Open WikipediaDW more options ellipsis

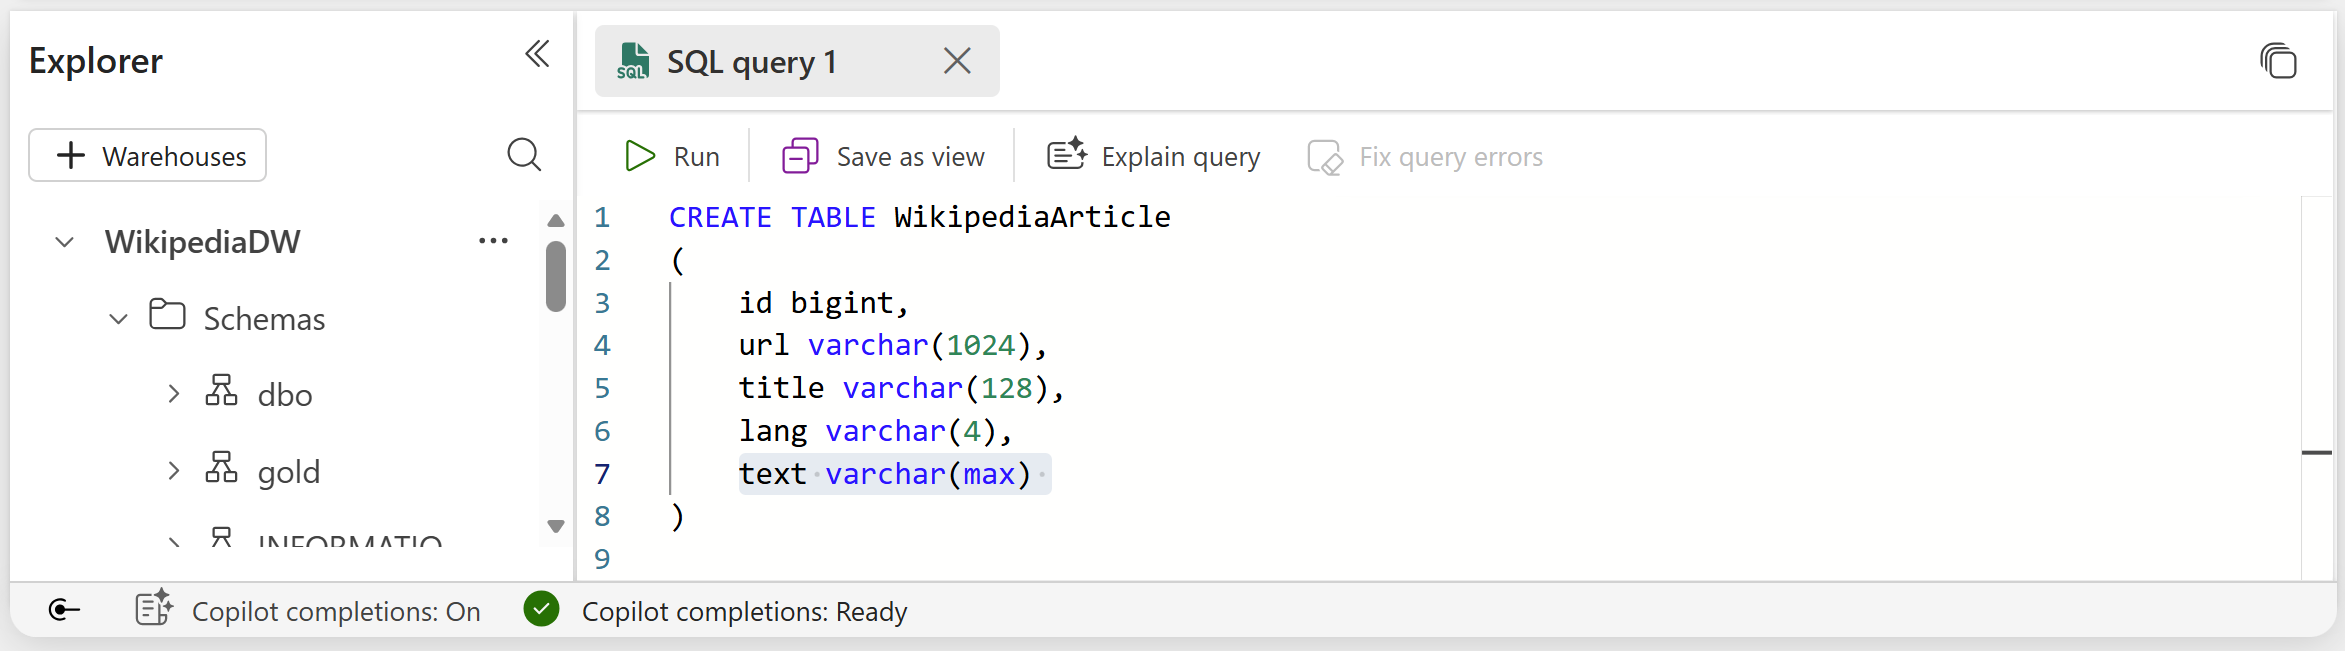tap(493, 241)
